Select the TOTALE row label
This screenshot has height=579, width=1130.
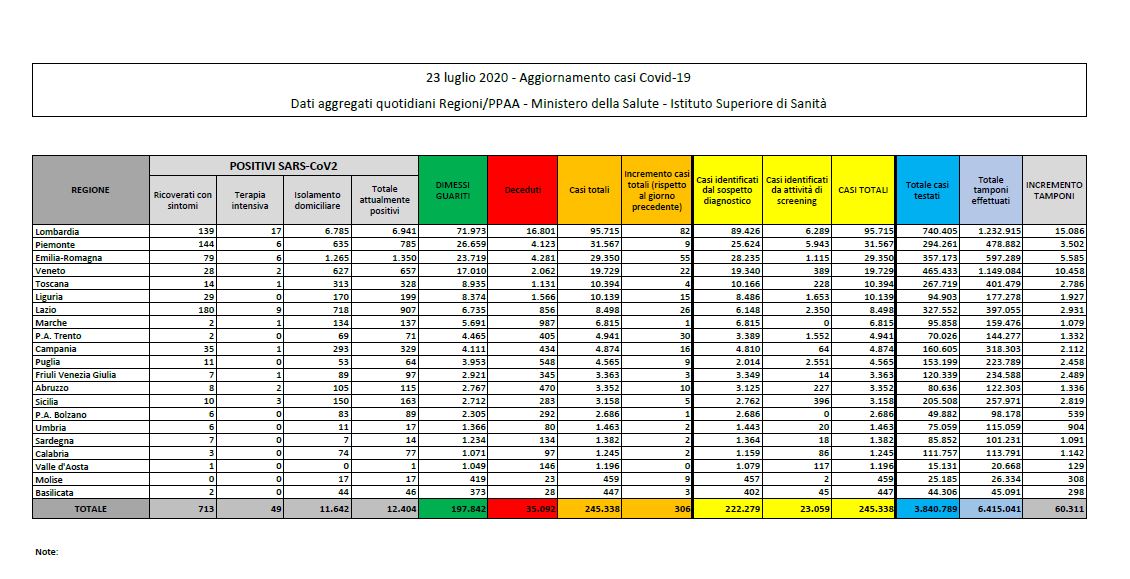pyautogui.click(x=91, y=509)
